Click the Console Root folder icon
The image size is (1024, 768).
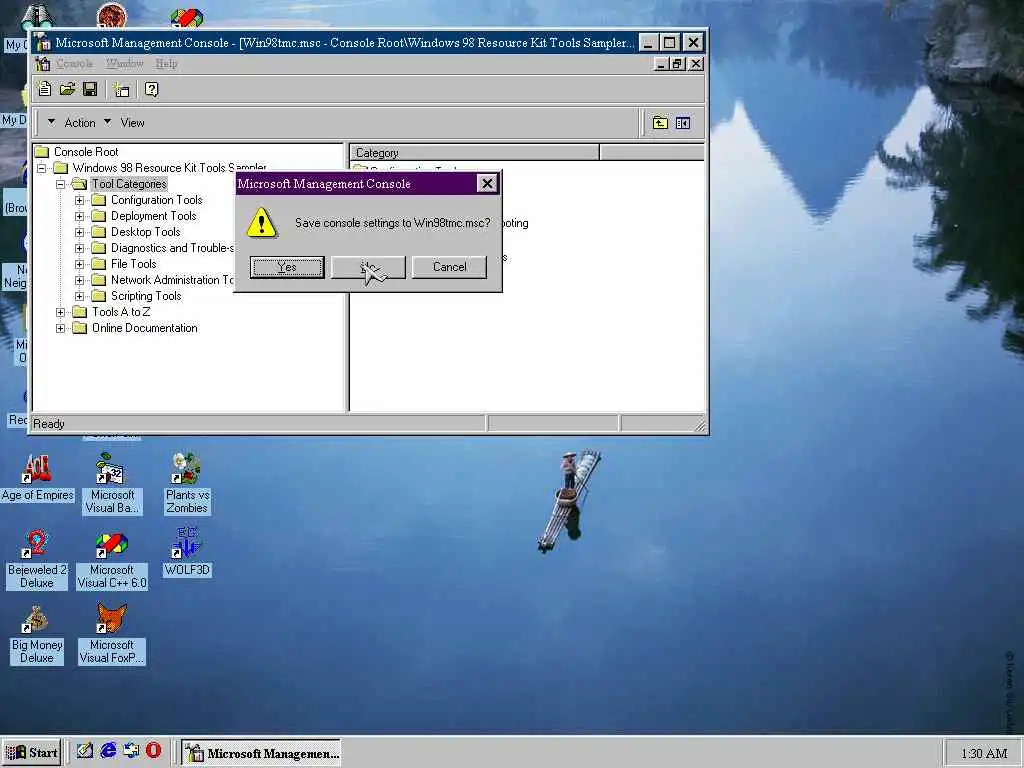pos(42,152)
